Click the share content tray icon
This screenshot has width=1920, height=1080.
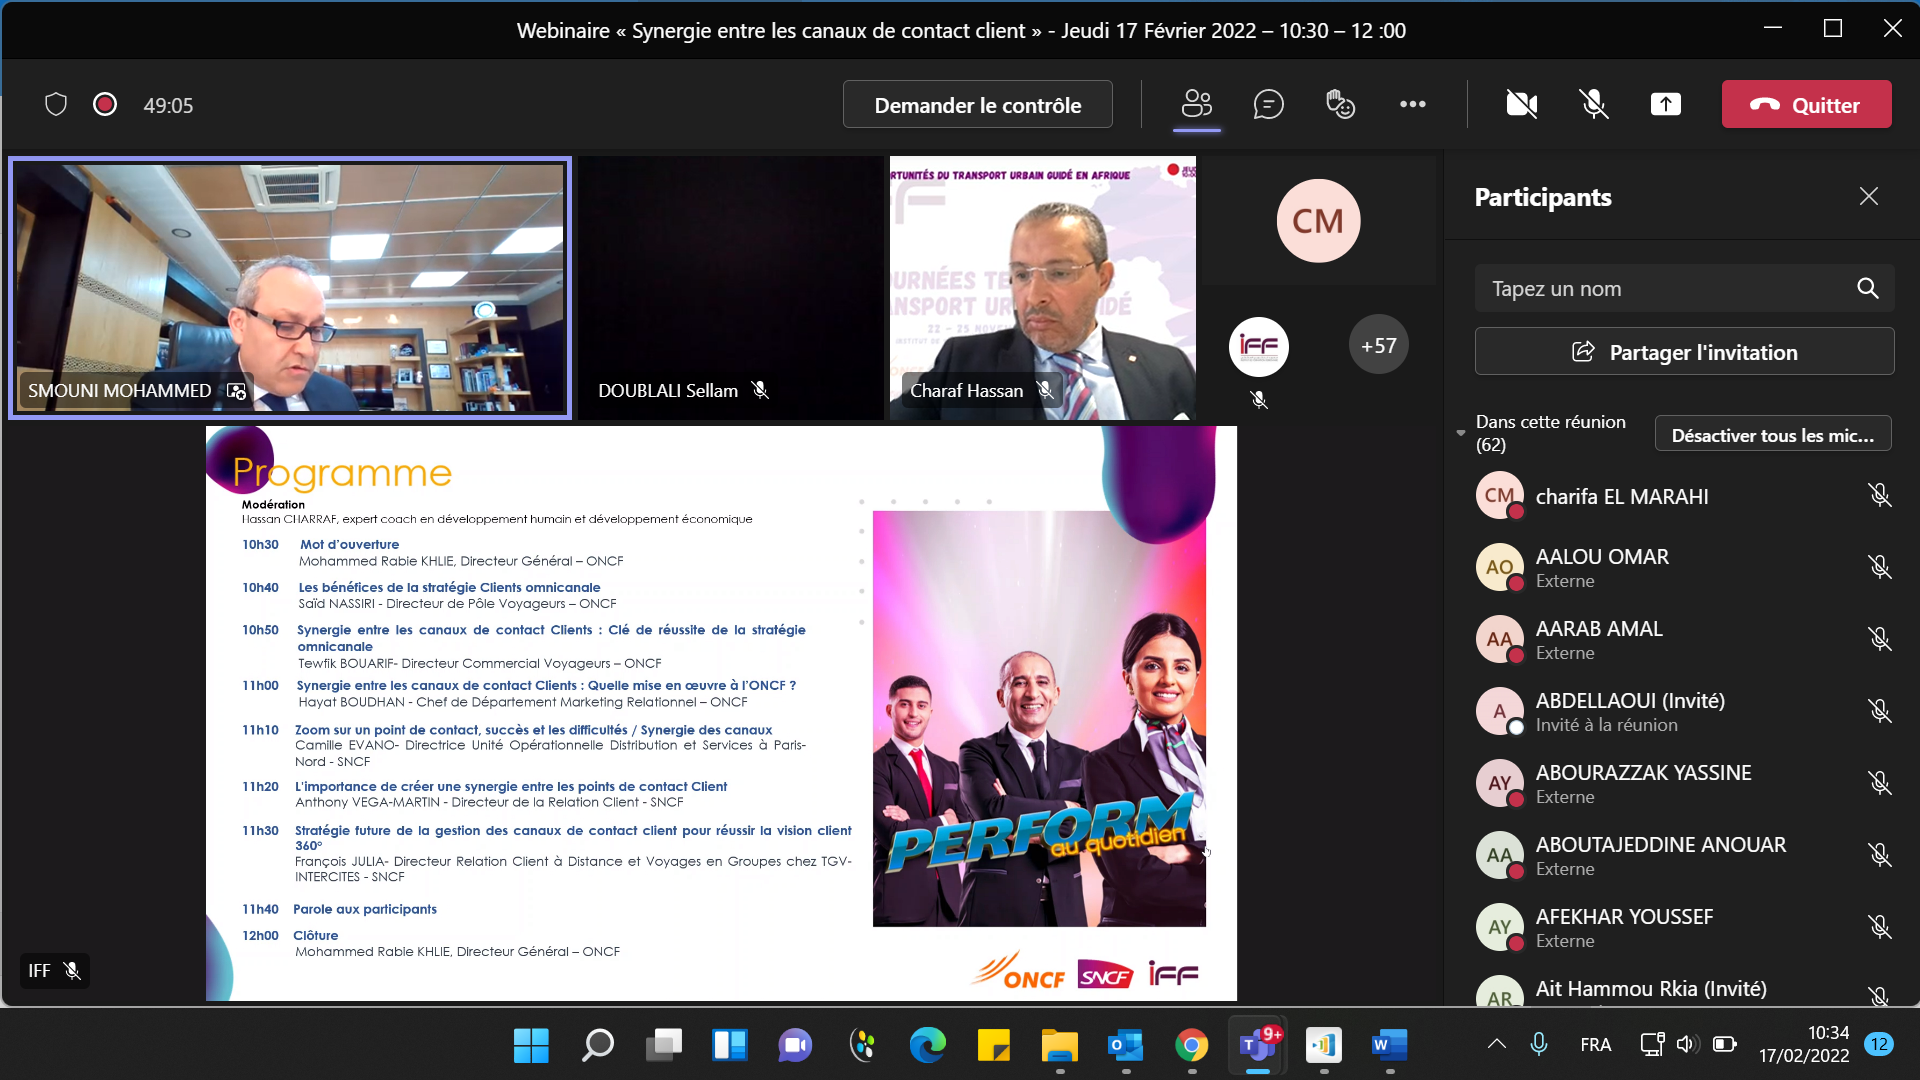coord(1665,104)
